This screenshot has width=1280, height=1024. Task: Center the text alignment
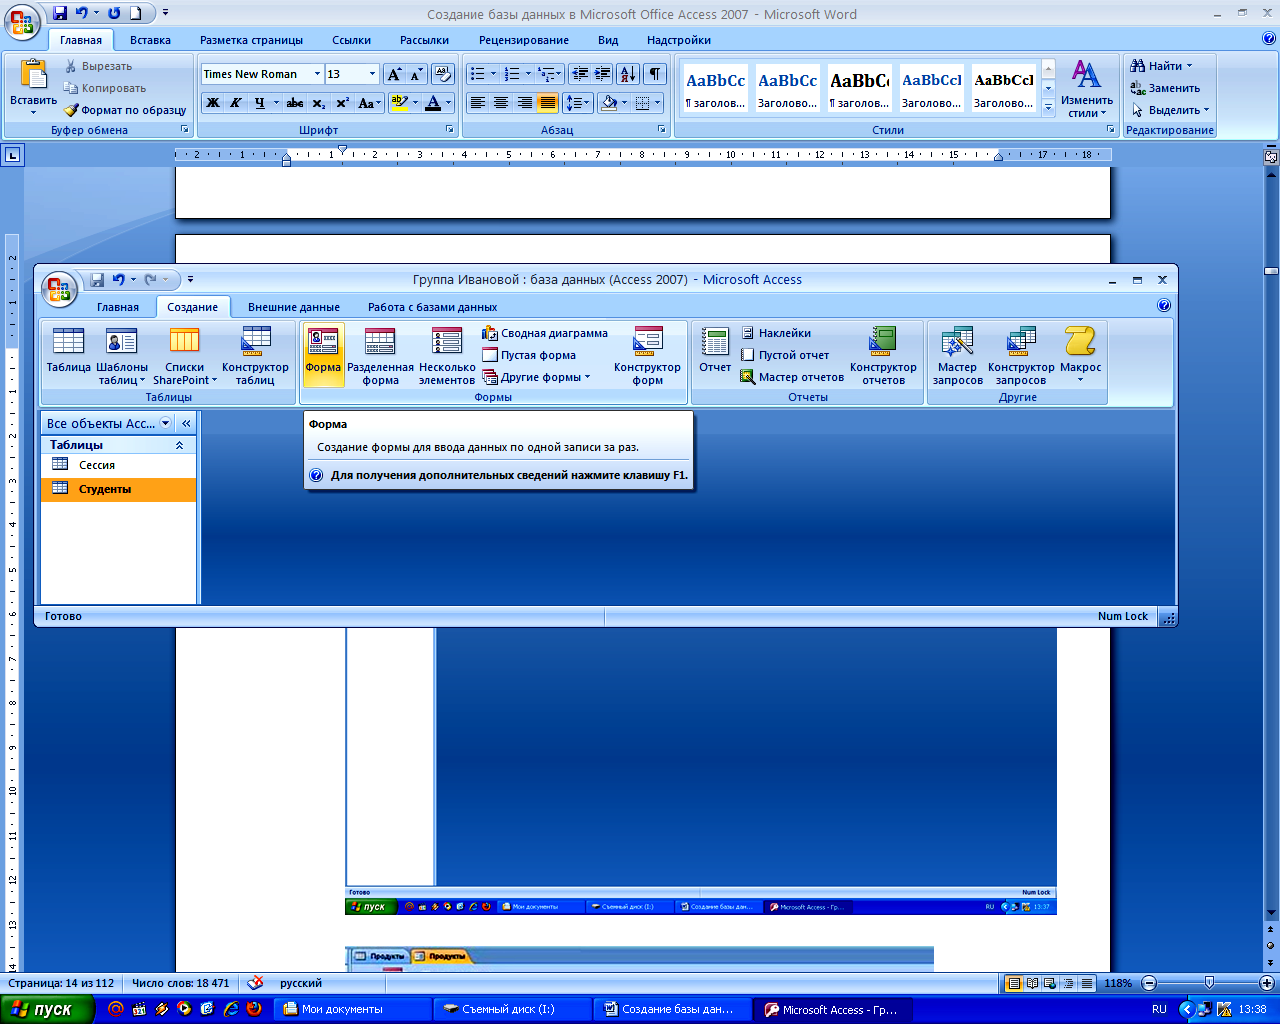(501, 102)
